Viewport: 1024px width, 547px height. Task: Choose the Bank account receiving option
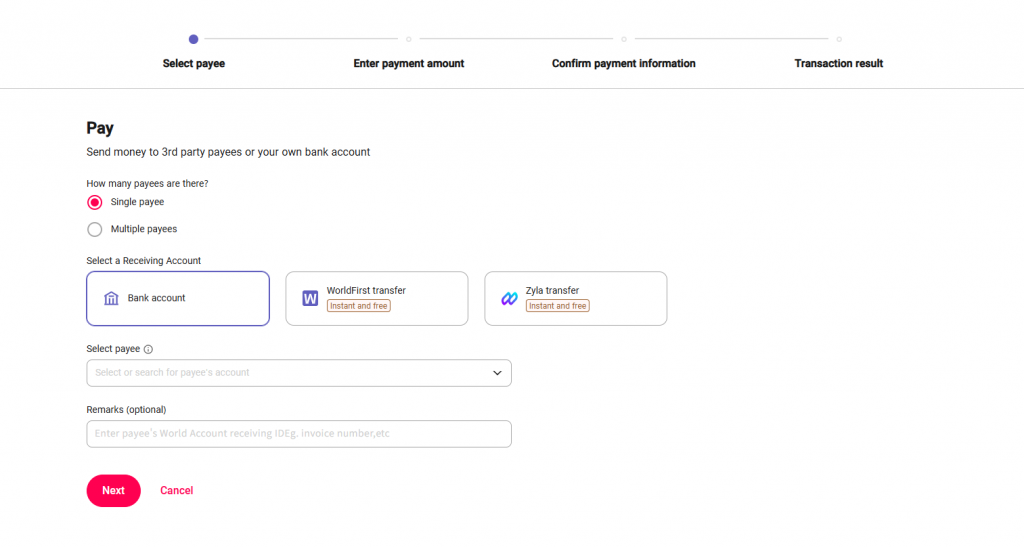[x=178, y=298]
